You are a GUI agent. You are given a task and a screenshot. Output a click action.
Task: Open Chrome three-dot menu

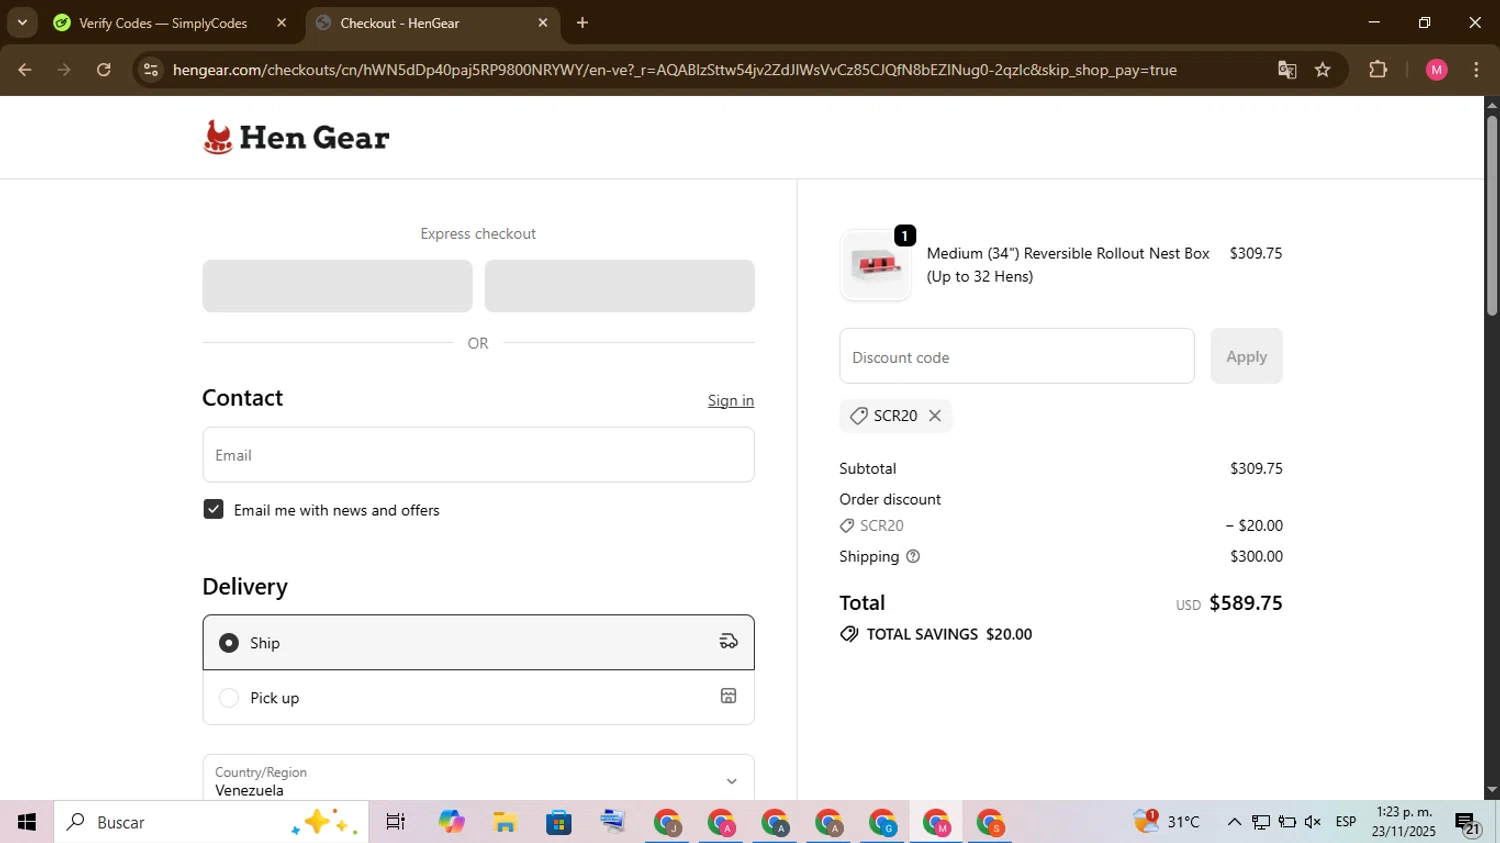point(1477,70)
